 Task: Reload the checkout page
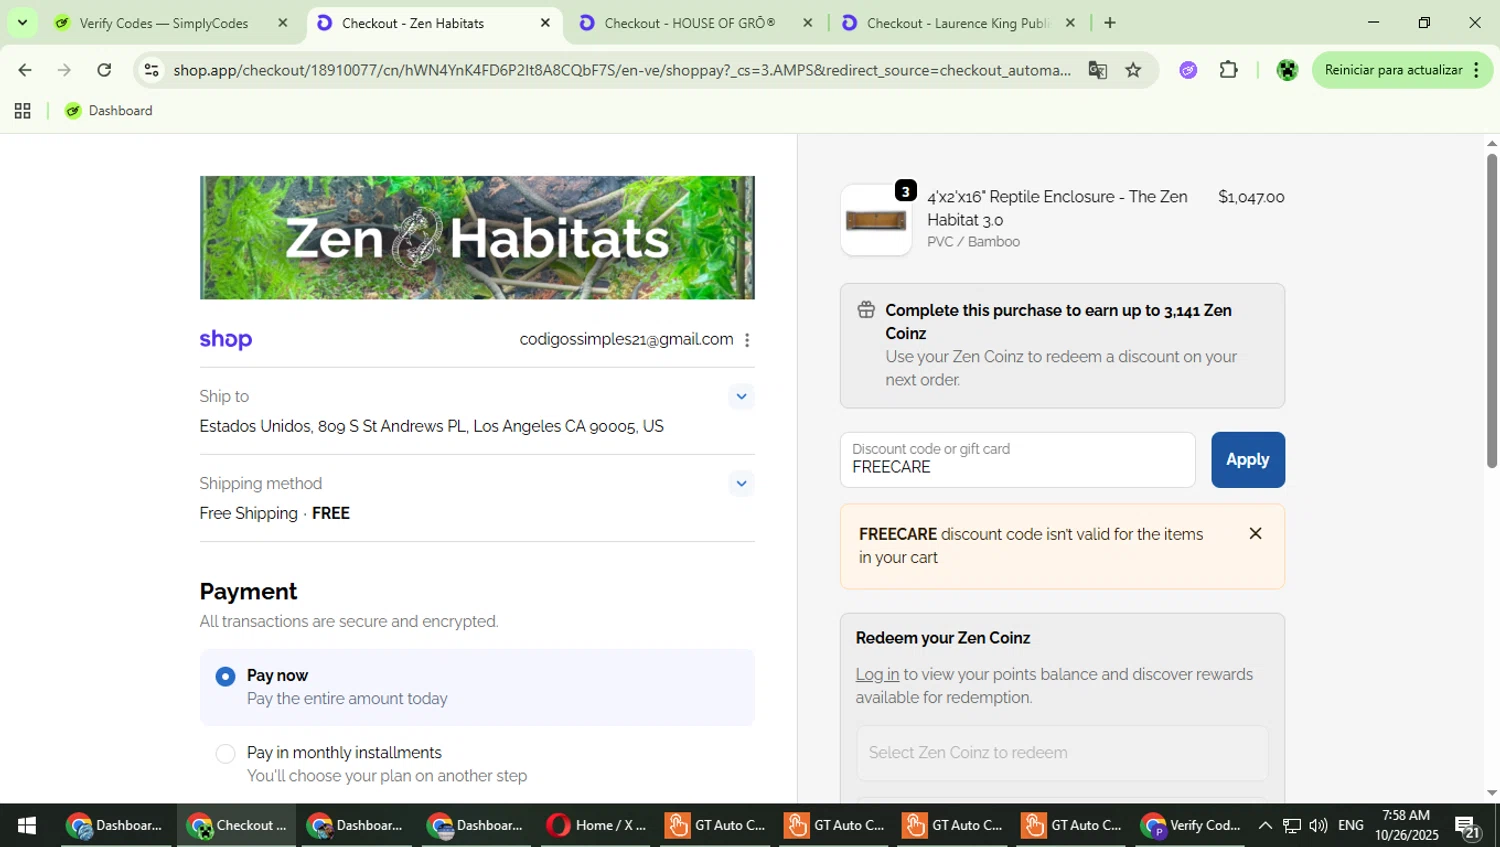(104, 70)
